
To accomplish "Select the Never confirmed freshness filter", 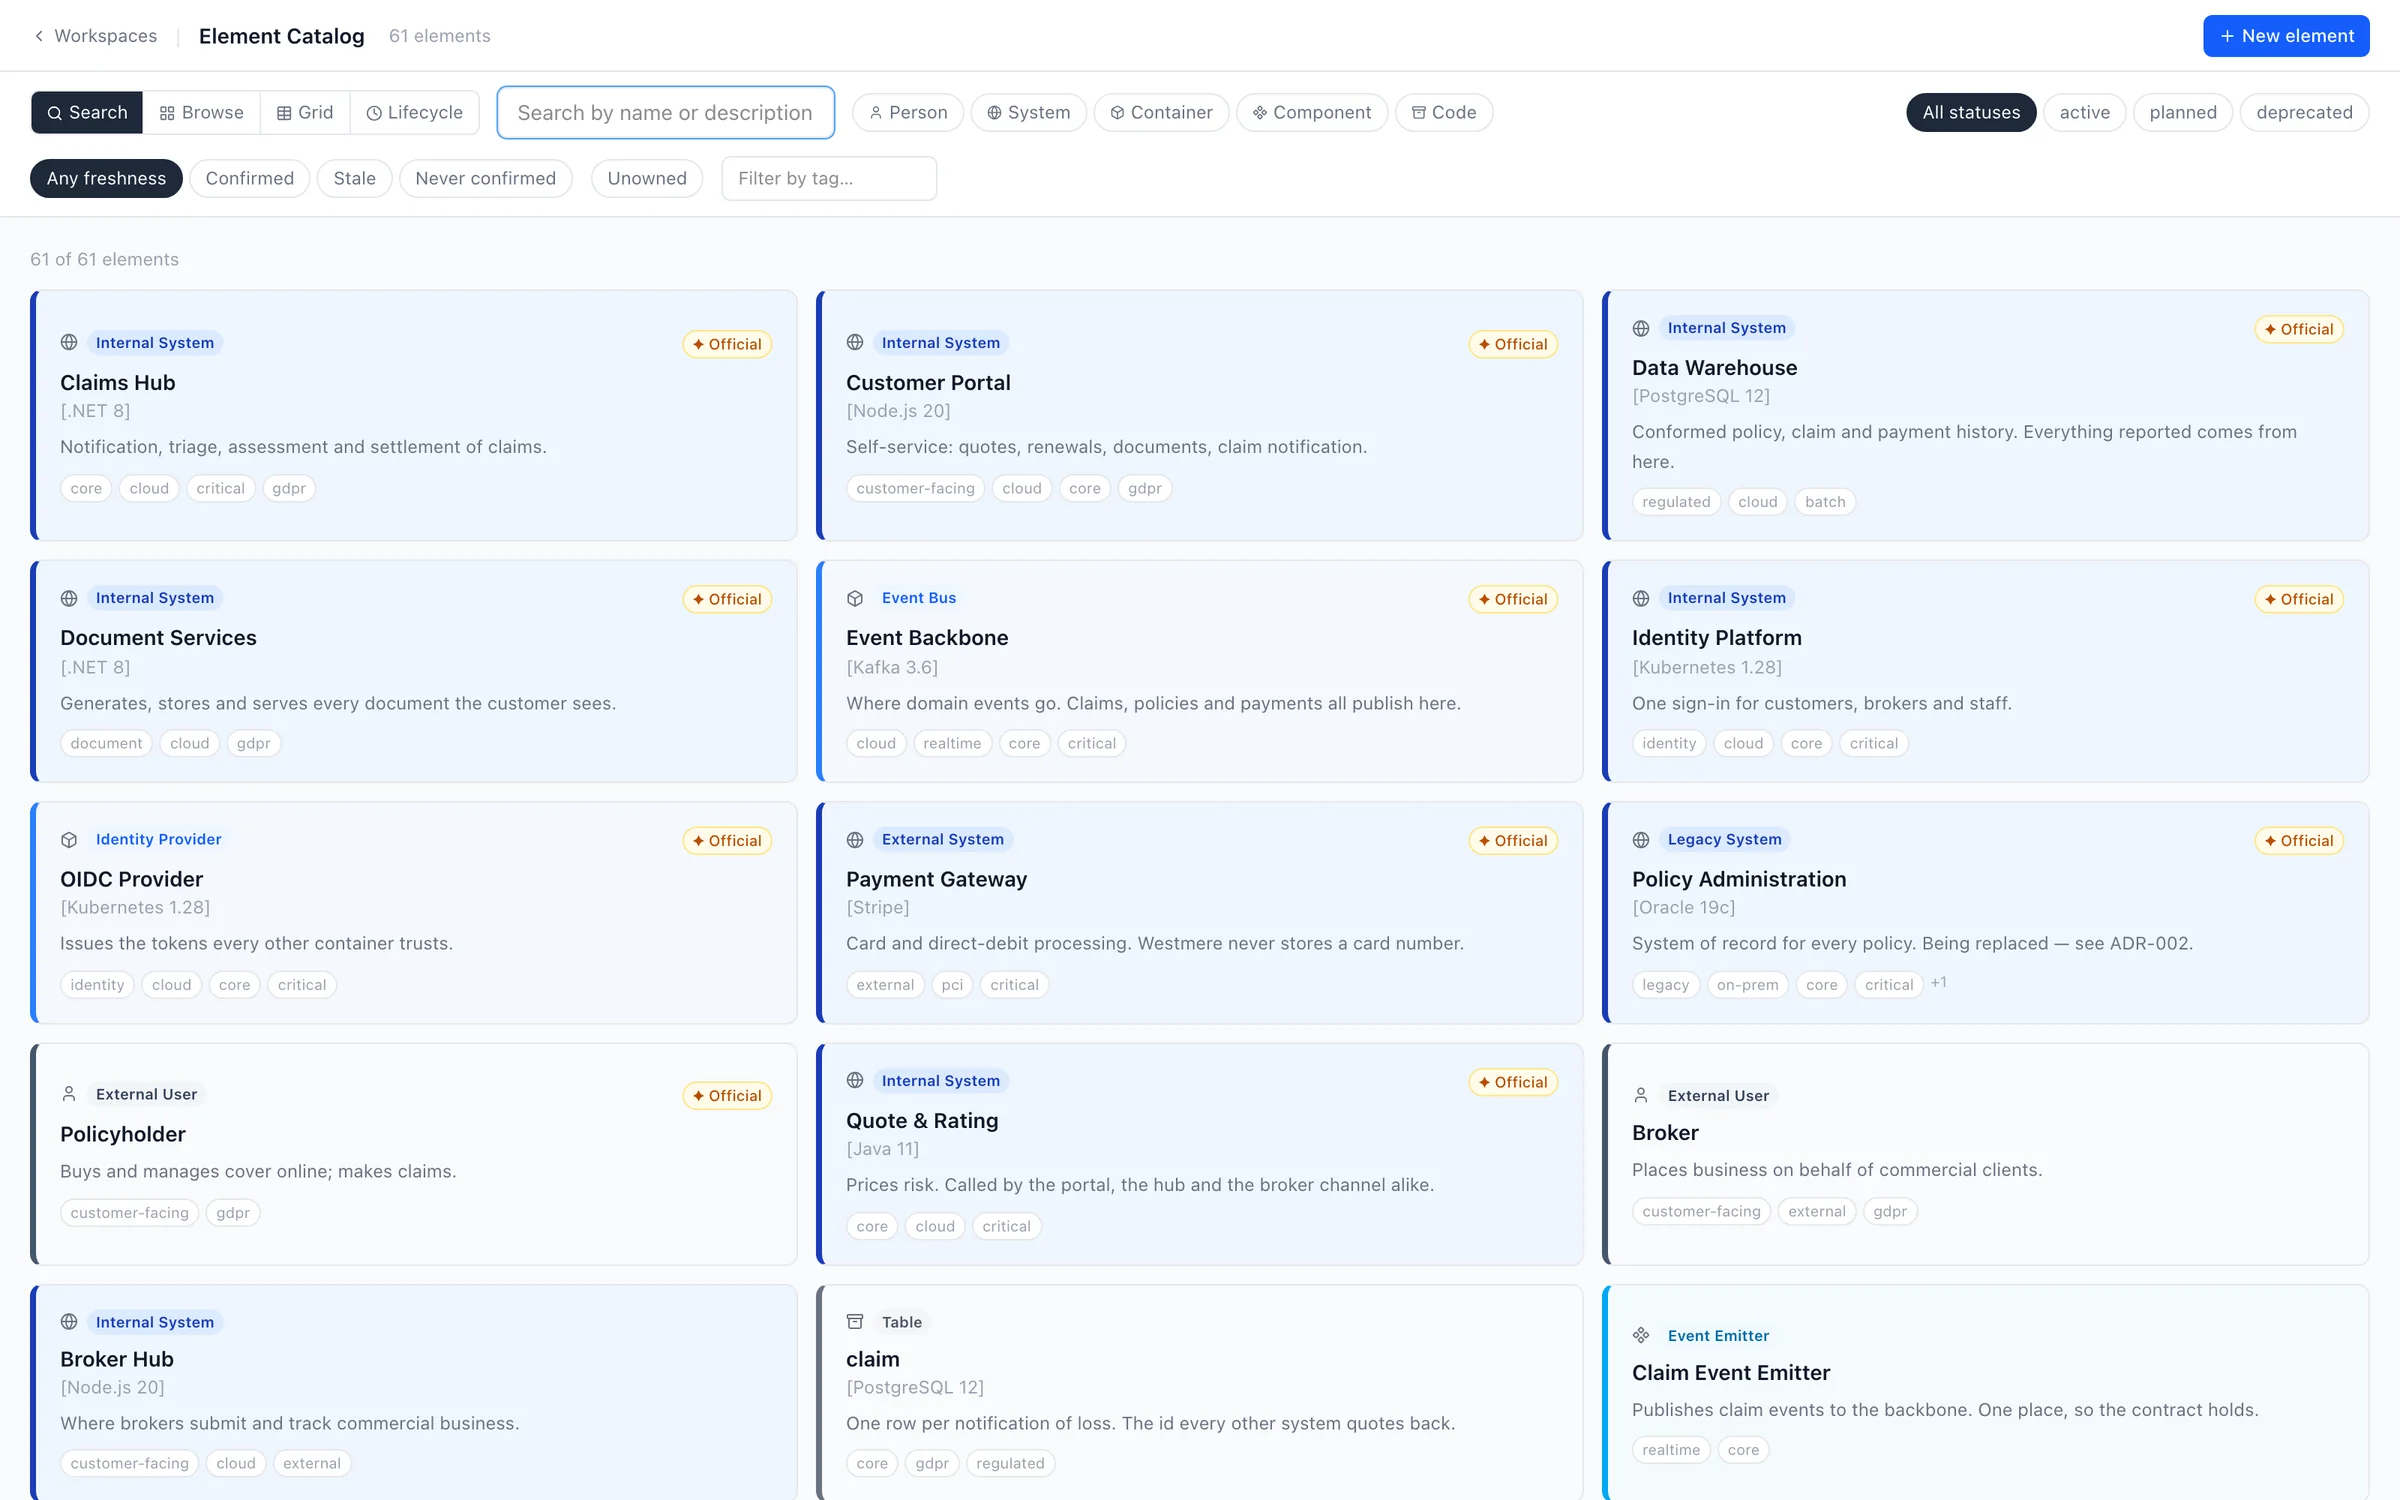I will pyautogui.click(x=486, y=178).
